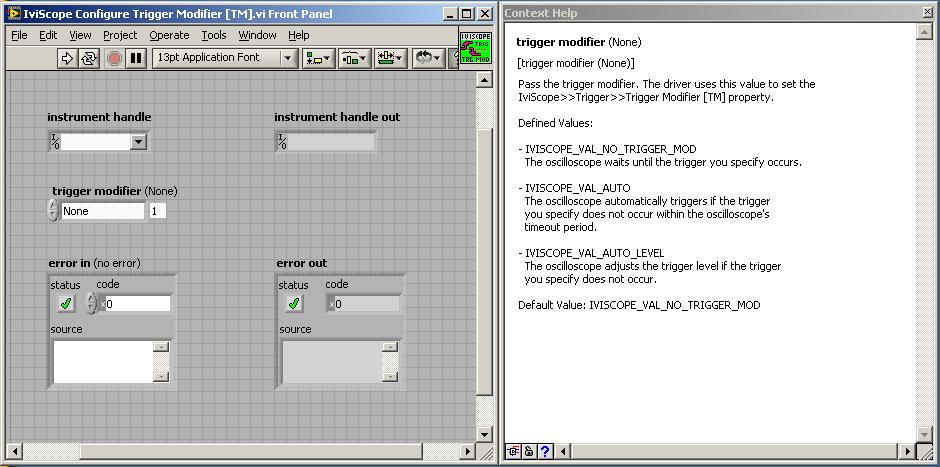Screen dimensions: 940x467
Task: Click the trigger modifier numeric value 1
Action: pos(157,211)
